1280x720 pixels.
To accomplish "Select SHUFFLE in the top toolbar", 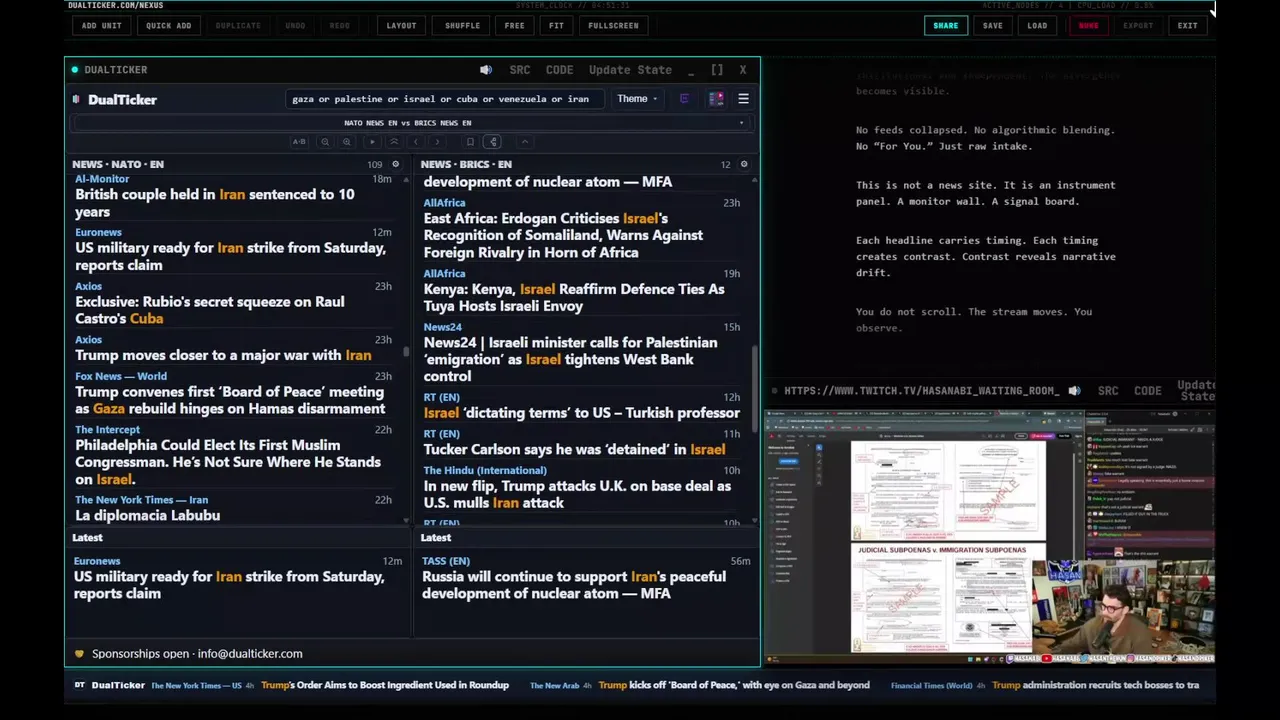I will (462, 25).
